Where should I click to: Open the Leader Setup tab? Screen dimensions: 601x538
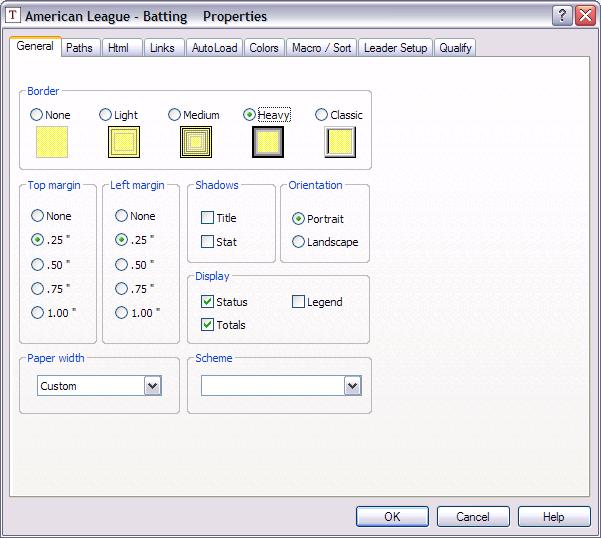coord(395,48)
